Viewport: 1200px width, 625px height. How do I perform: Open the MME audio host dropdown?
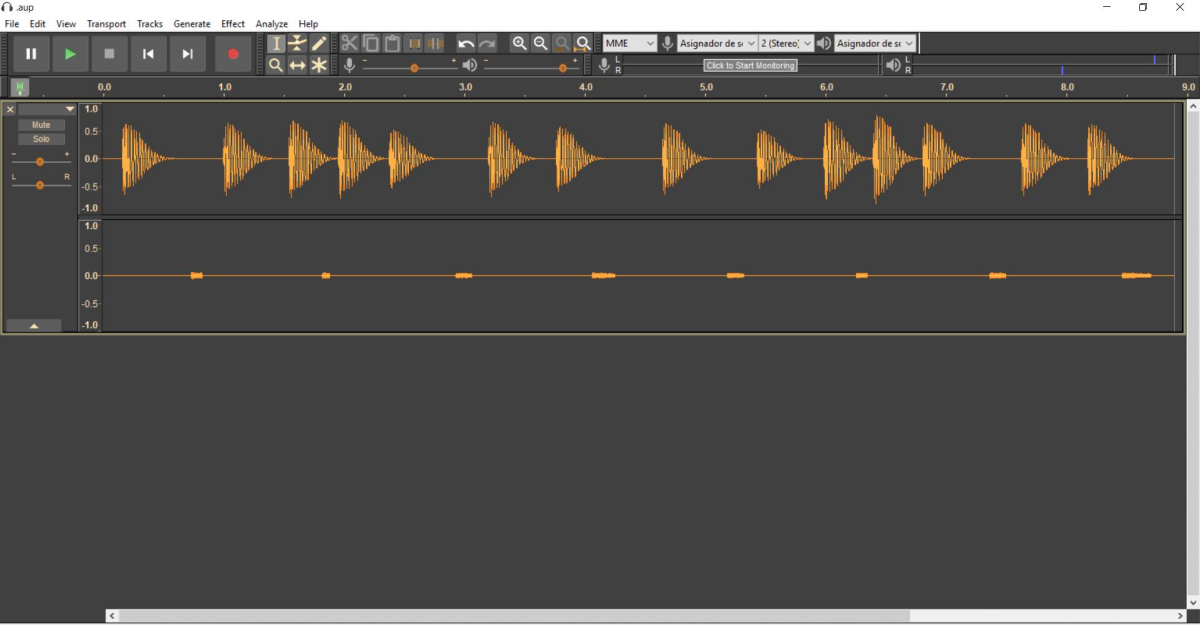click(x=630, y=43)
